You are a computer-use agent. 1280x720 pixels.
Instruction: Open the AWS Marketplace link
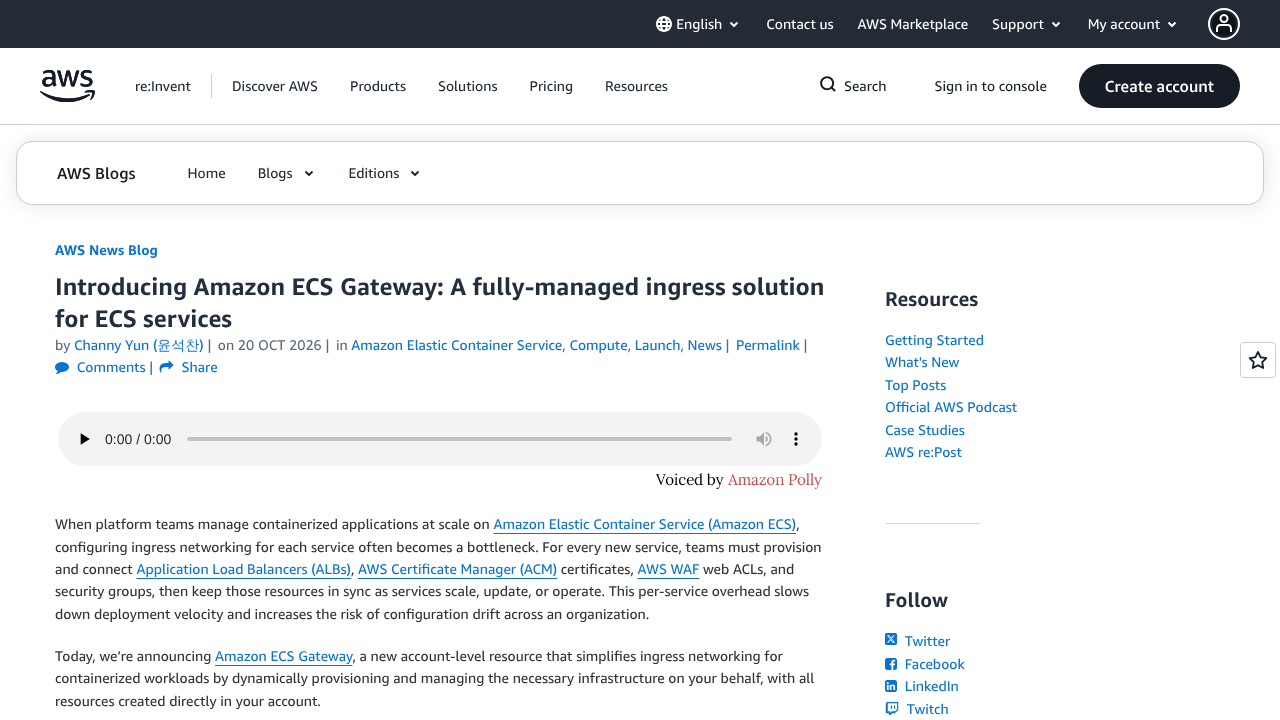[913, 24]
